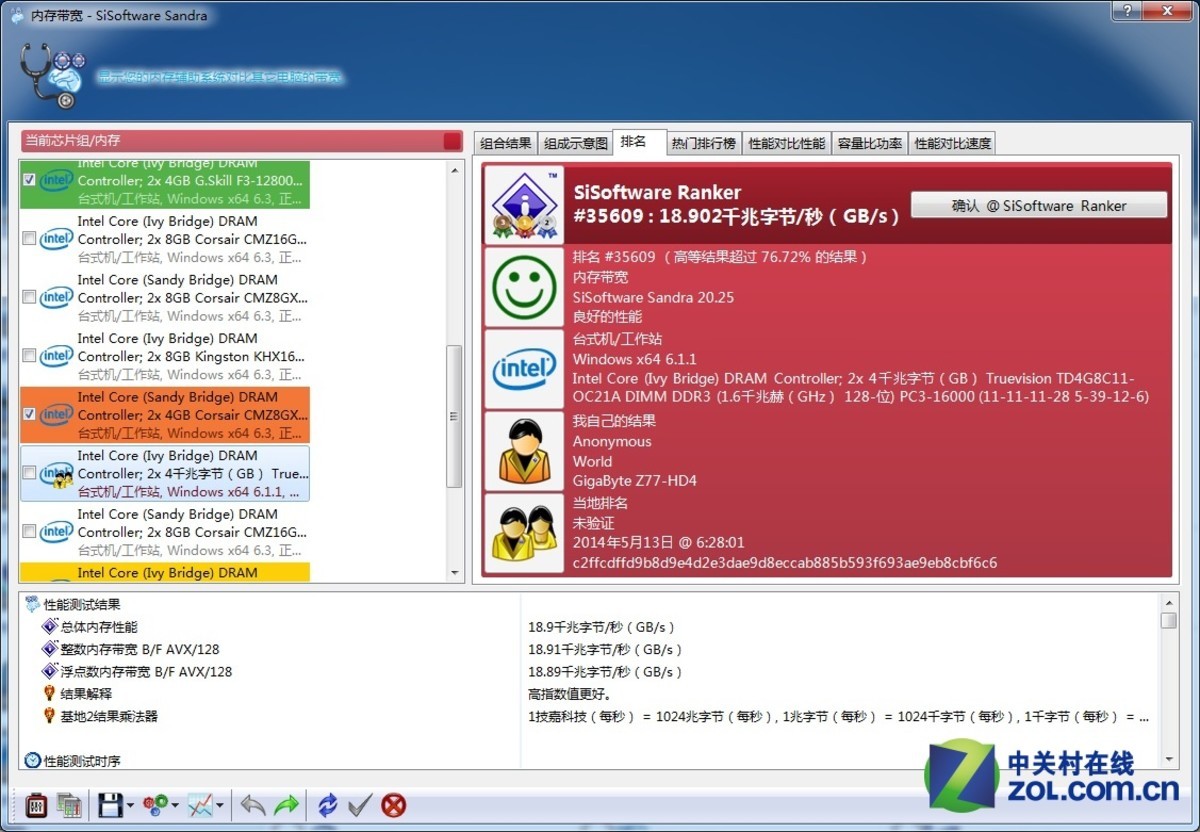Click lightbulb icon beside 结果解释
Image resolution: width=1200 pixels, height=832 pixels.
(49, 693)
